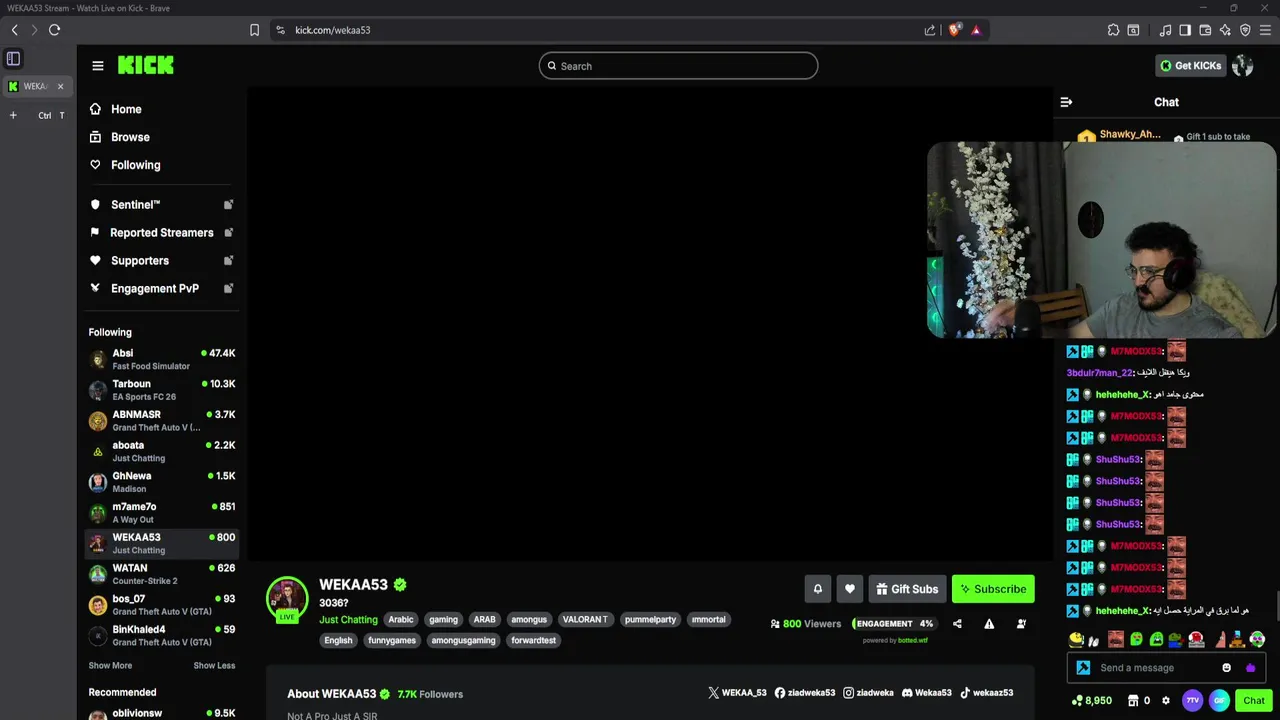Image resolution: width=1280 pixels, height=720 pixels.
Task: Open Brave VPN shield icon
Action: 1245,30
